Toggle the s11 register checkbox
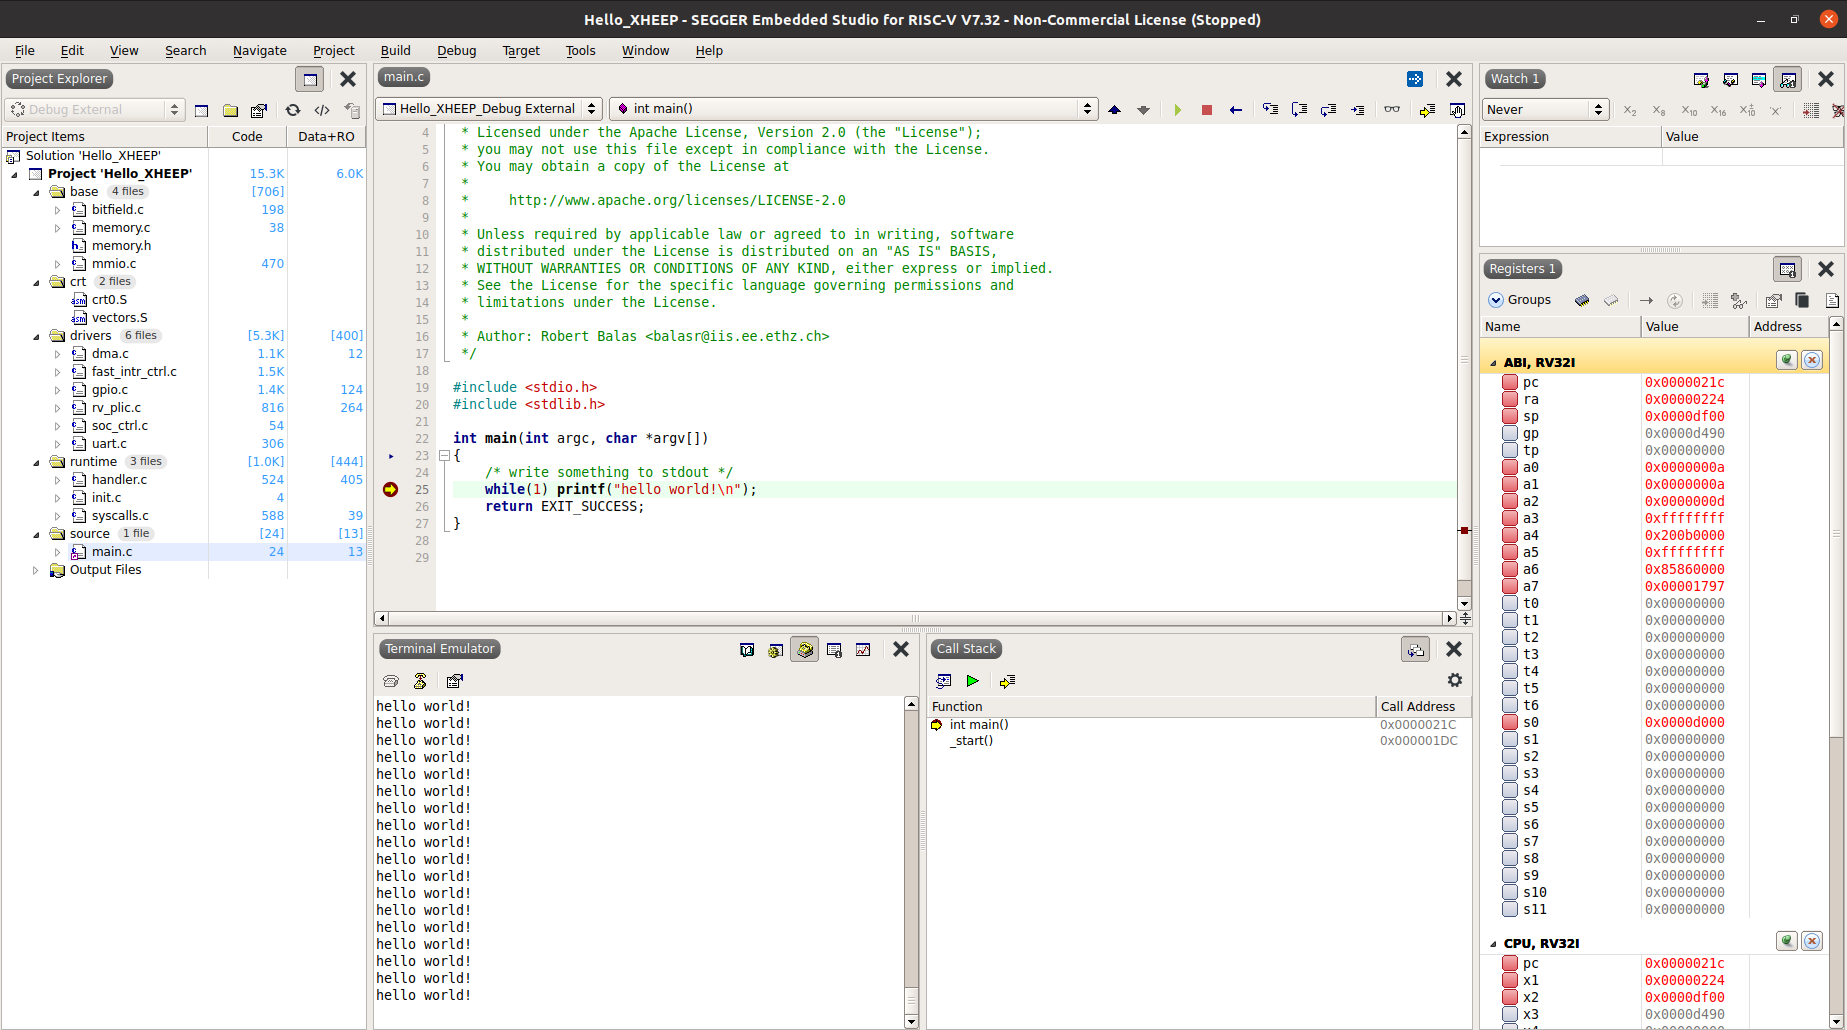 click(x=1510, y=909)
